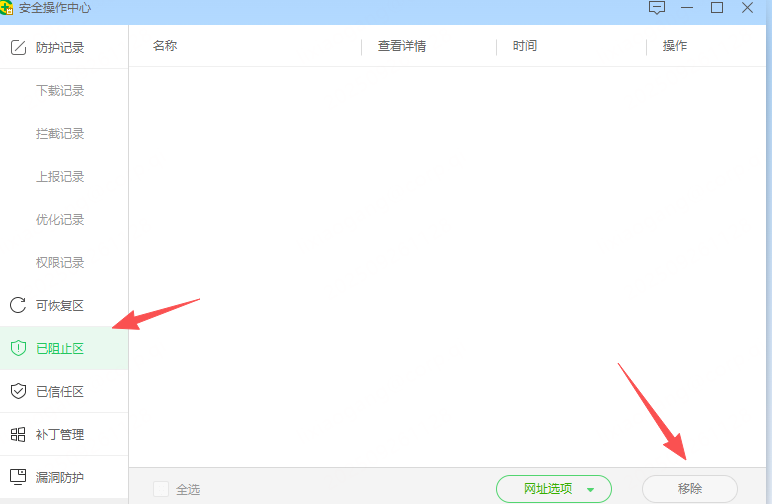Expand the 网址选项 dropdown

click(x=554, y=489)
